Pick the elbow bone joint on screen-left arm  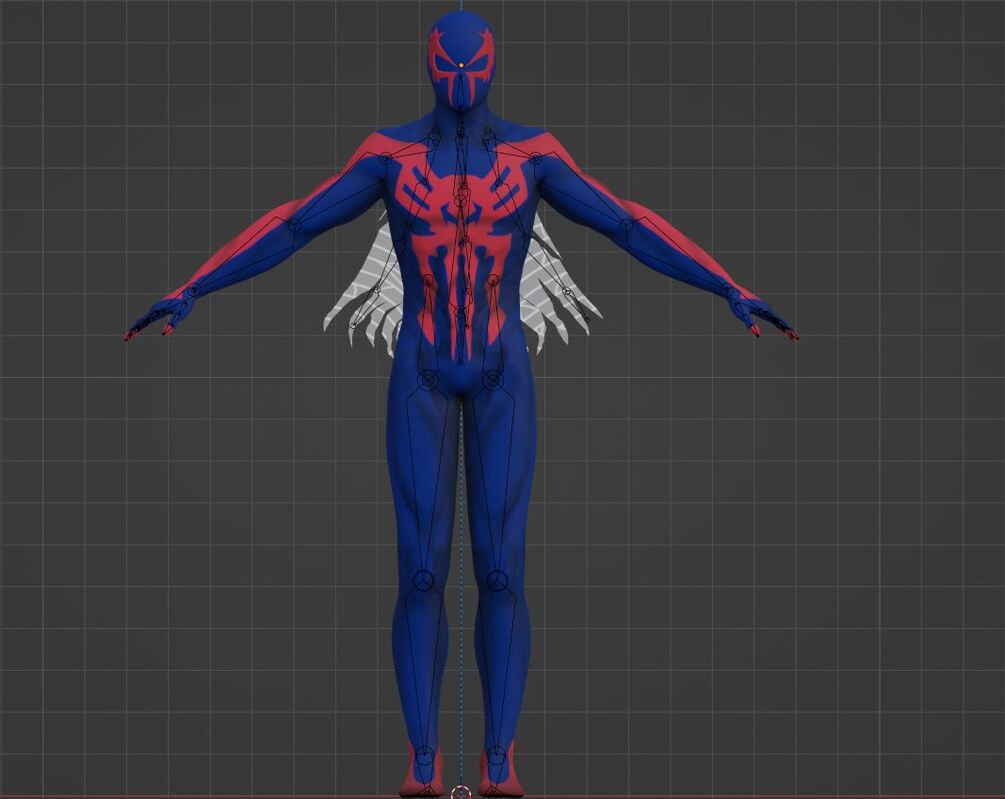coord(294,225)
